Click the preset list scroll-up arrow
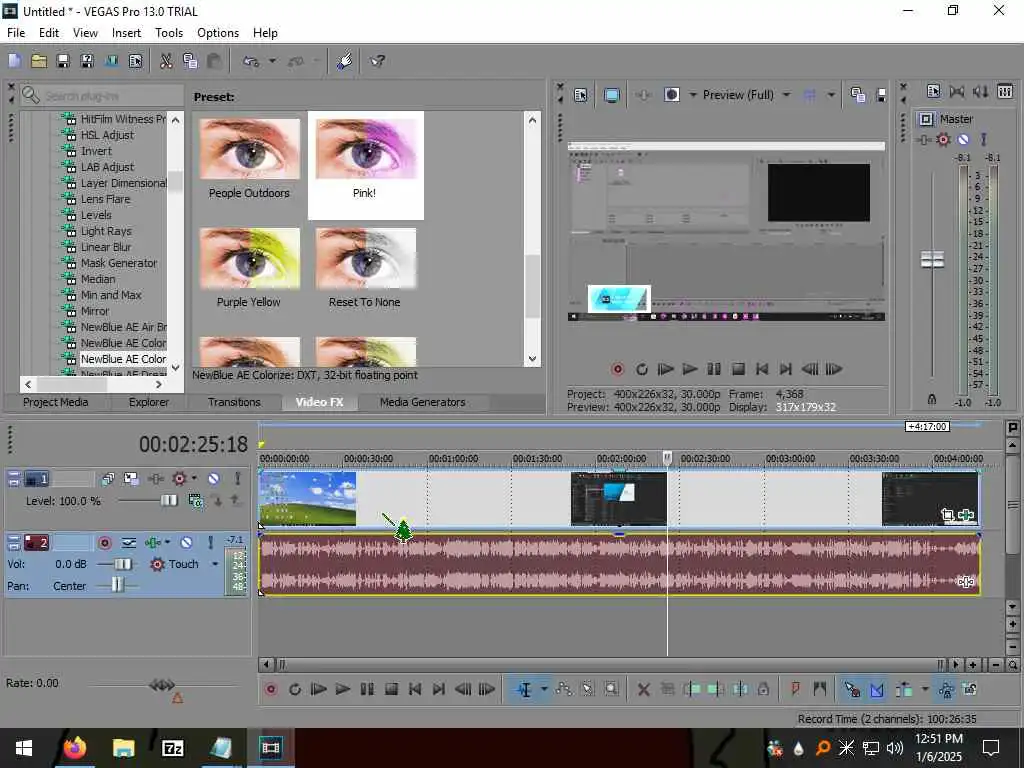Screen dimensions: 1024x768 (532, 120)
